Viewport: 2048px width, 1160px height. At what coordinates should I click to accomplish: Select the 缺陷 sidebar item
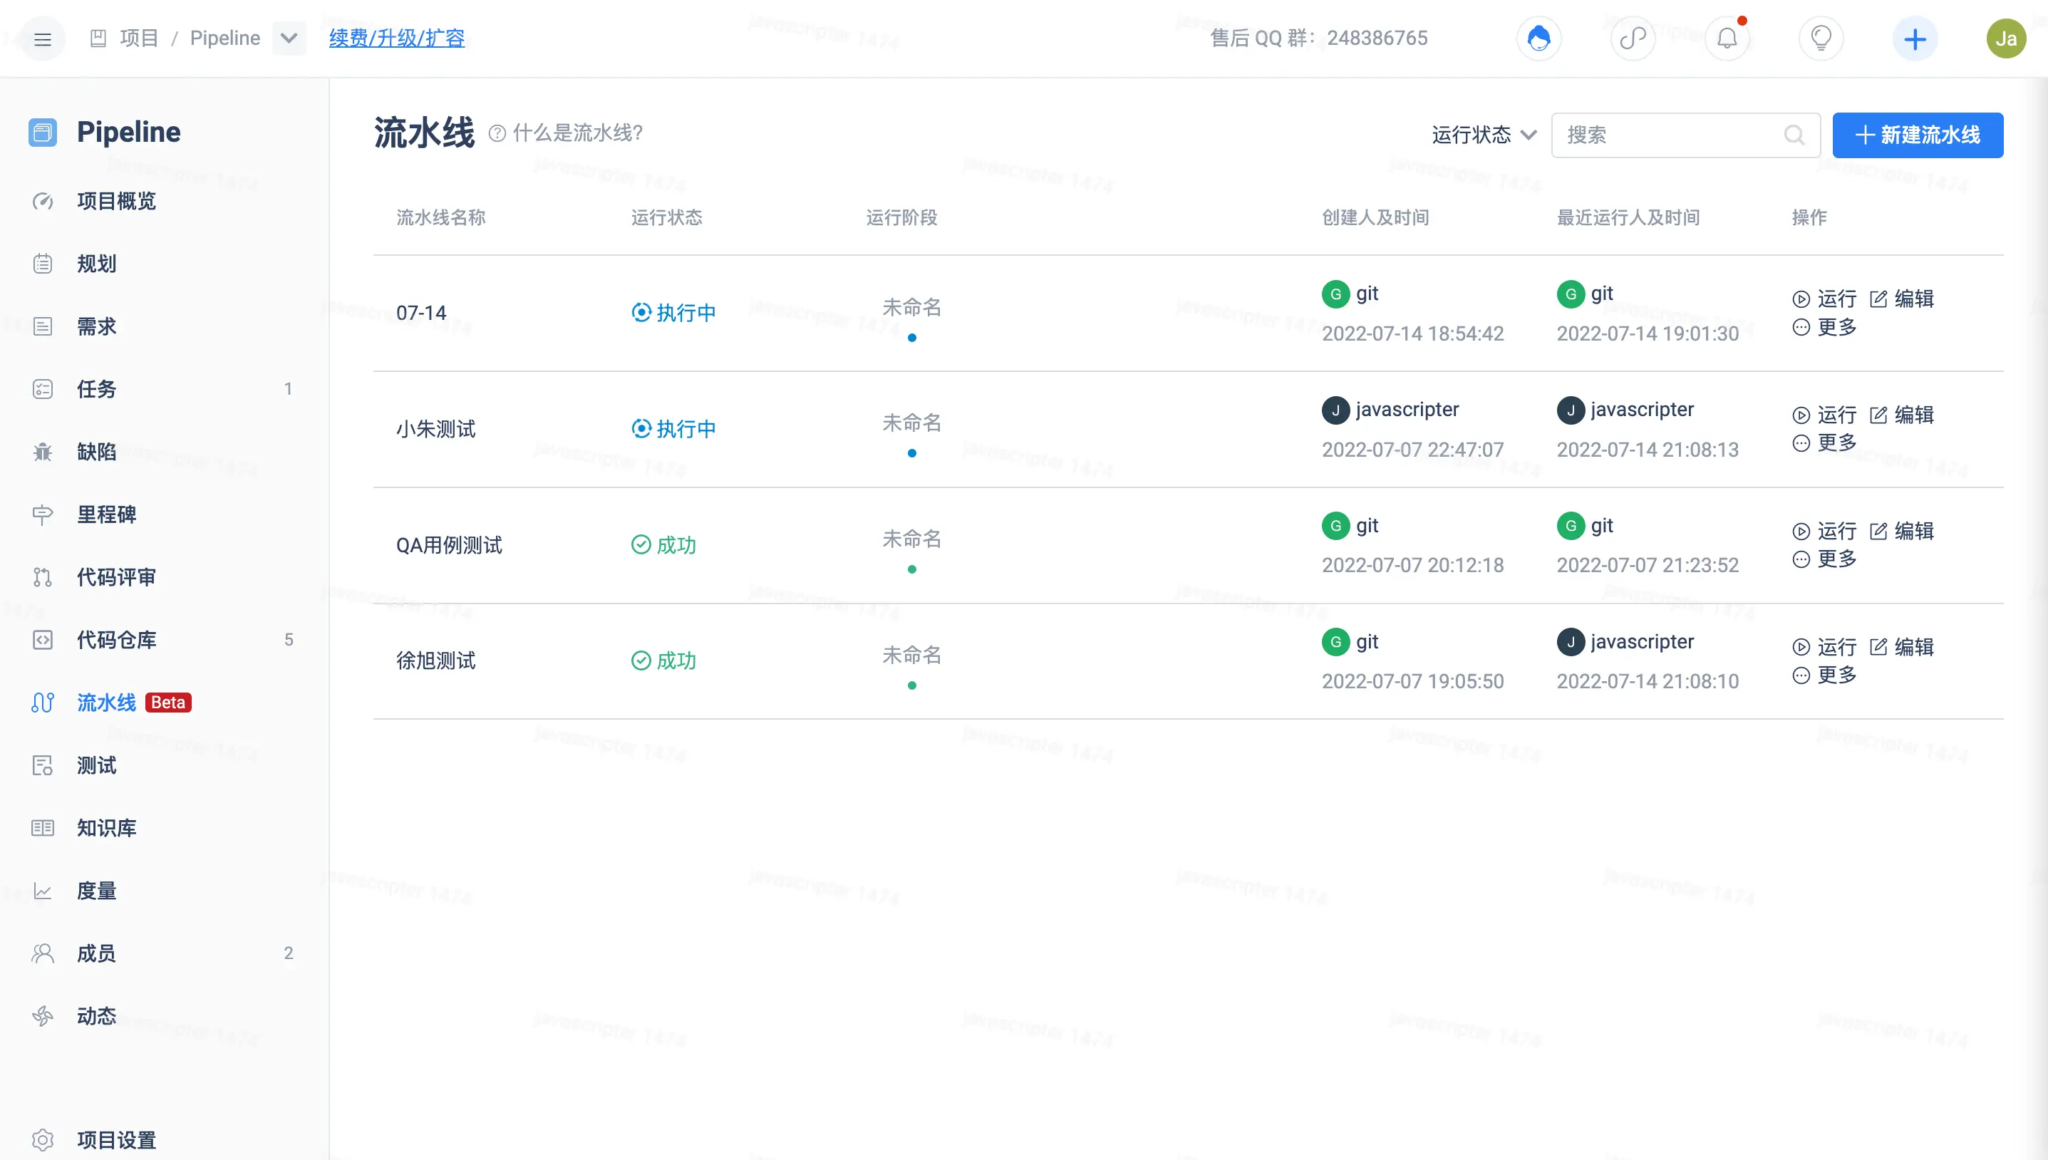point(97,452)
